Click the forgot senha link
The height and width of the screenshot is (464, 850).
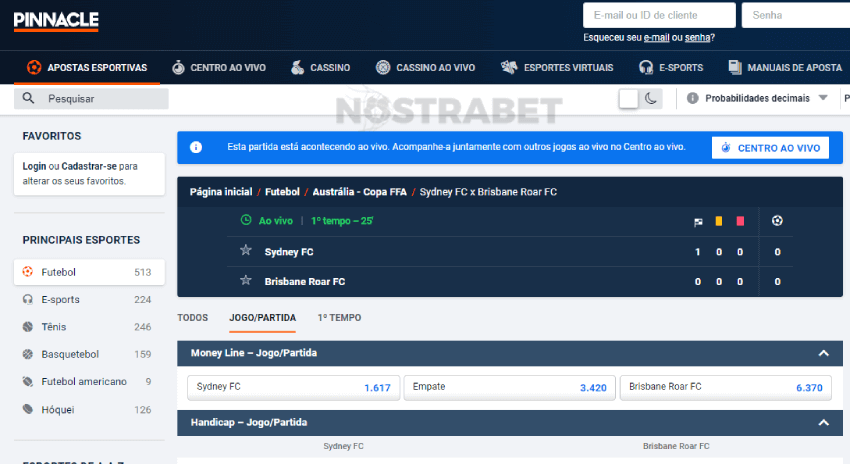(x=698, y=37)
